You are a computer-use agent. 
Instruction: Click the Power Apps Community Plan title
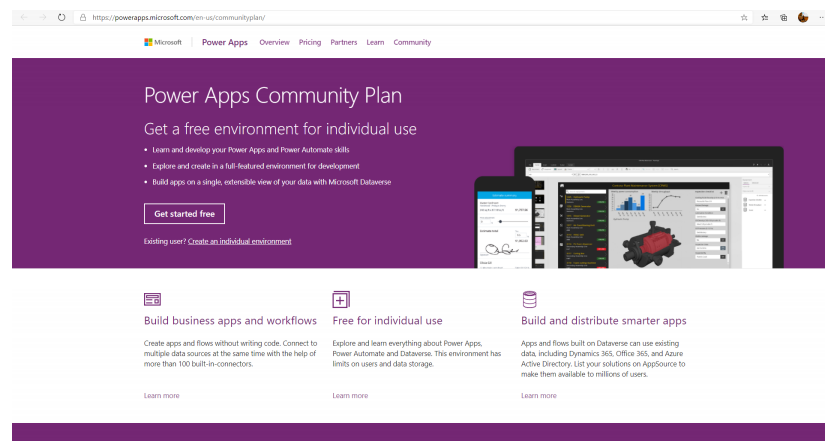pos(273,96)
